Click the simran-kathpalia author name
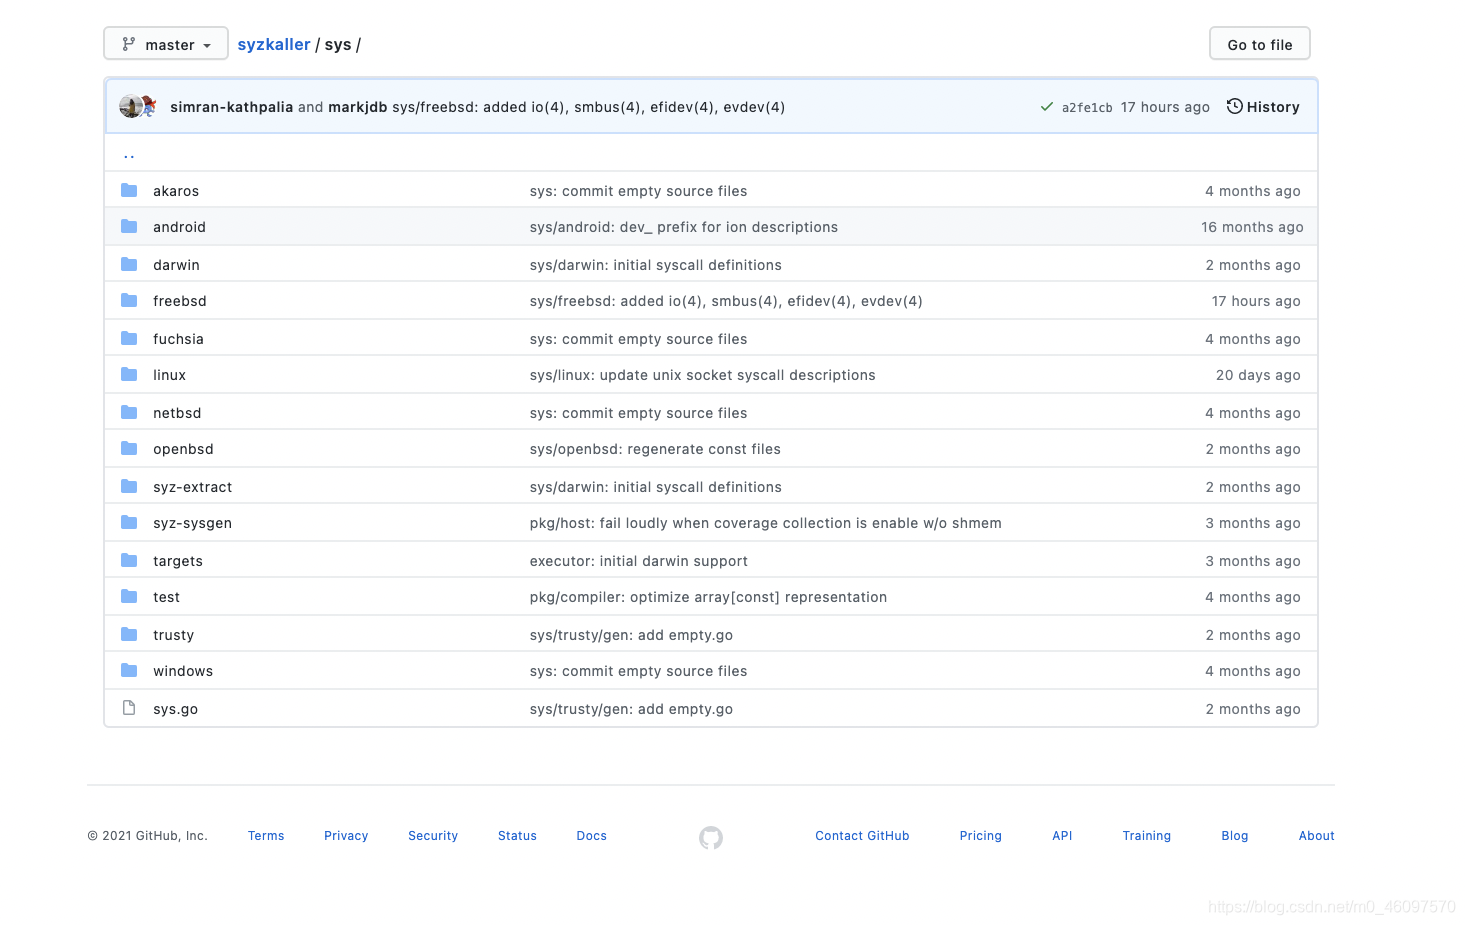Image resolution: width=1465 pixels, height=925 pixels. click(231, 107)
